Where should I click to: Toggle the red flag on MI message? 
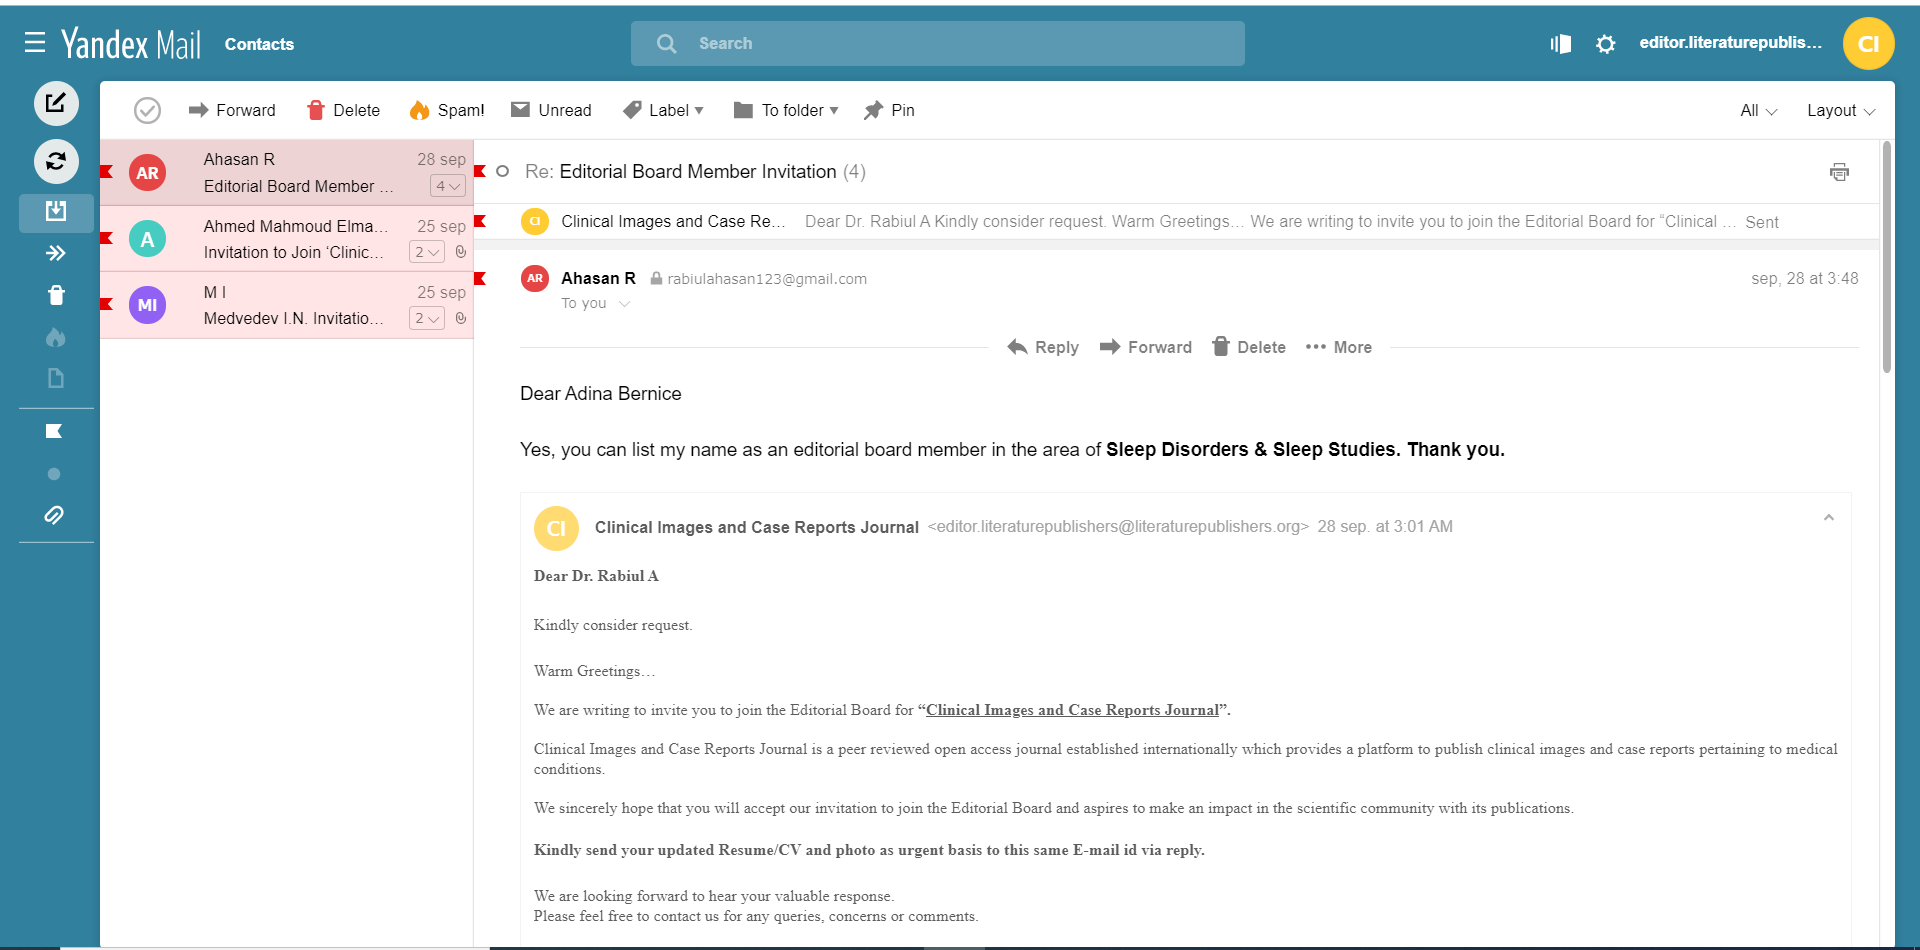107,304
